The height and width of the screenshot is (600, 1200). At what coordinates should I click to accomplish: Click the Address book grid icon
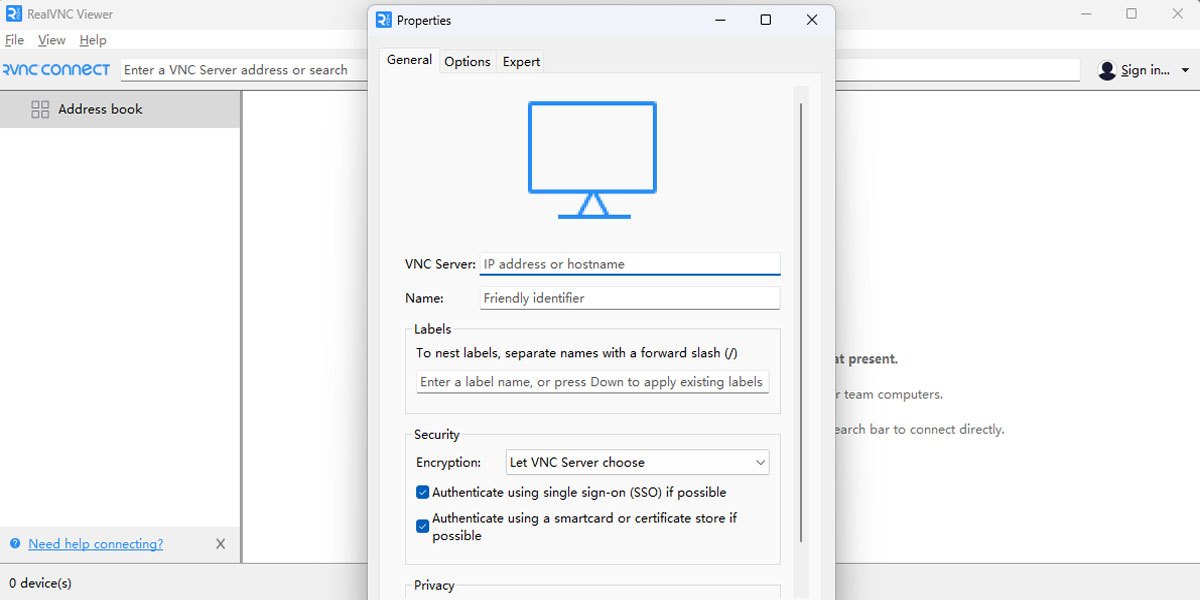pos(40,110)
